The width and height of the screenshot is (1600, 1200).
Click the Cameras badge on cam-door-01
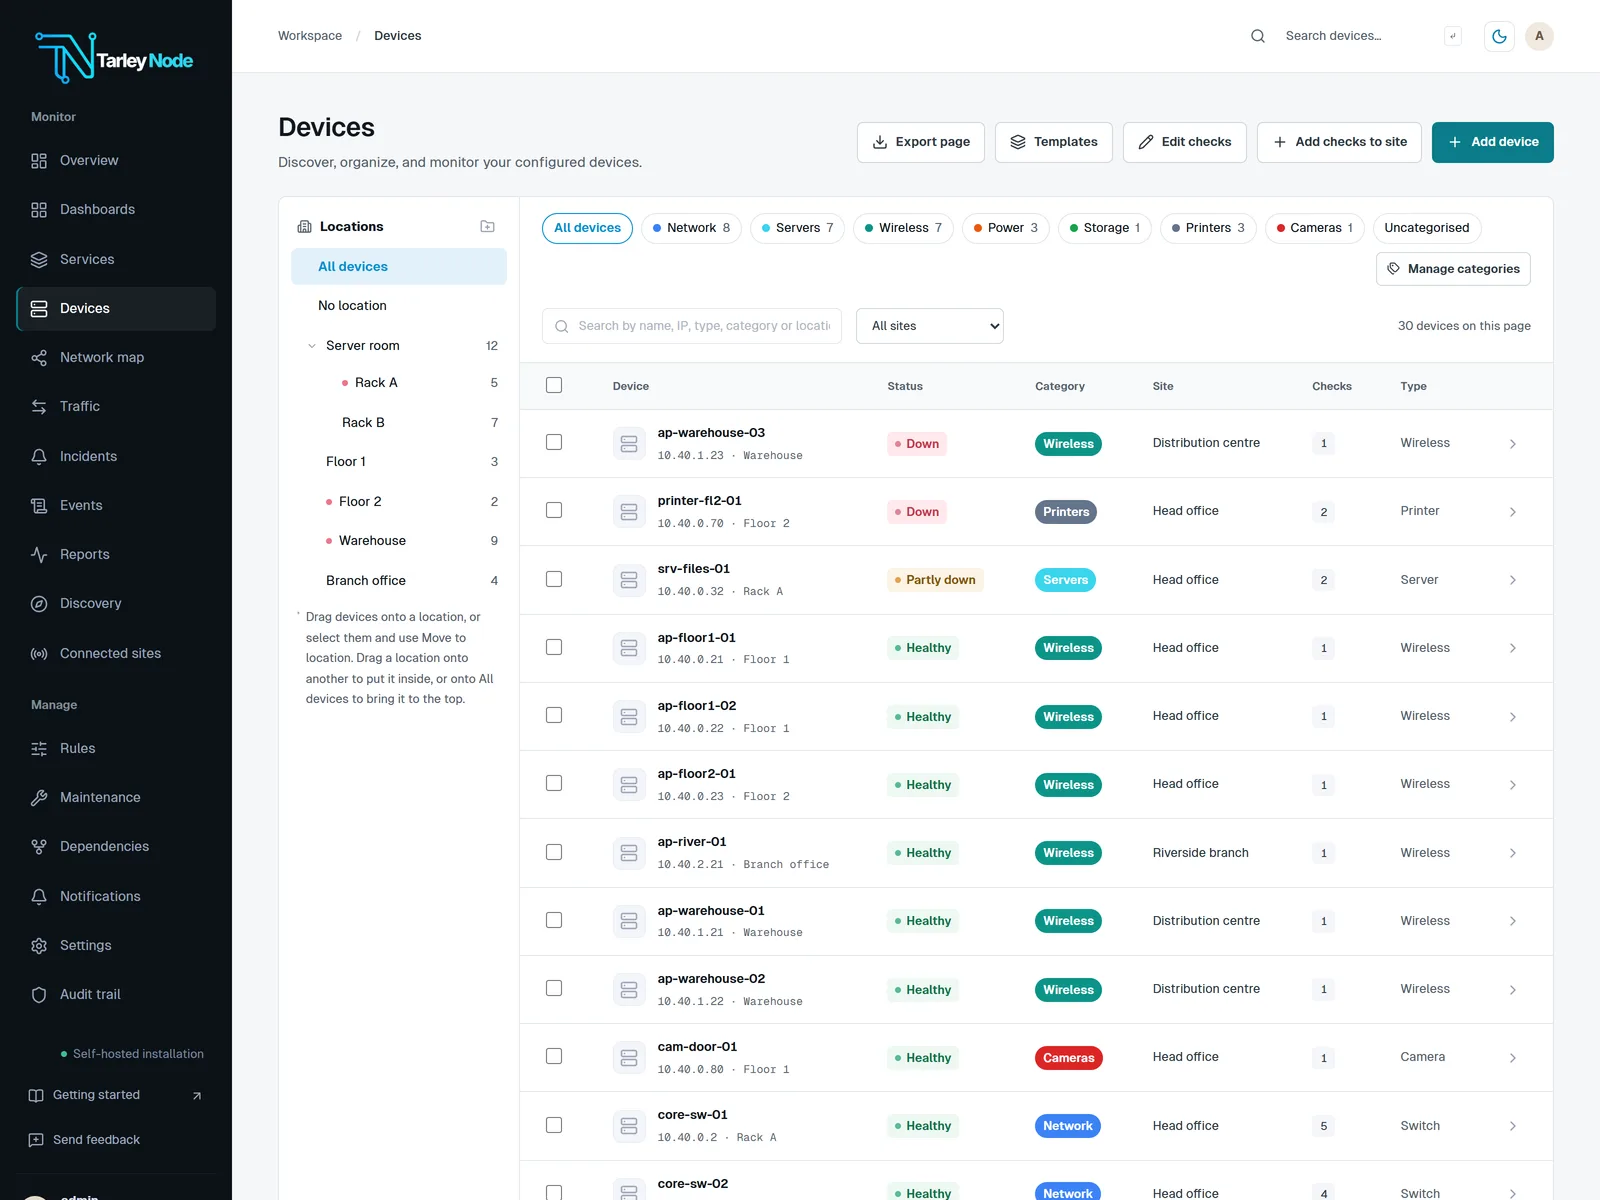coord(1068,1058)
